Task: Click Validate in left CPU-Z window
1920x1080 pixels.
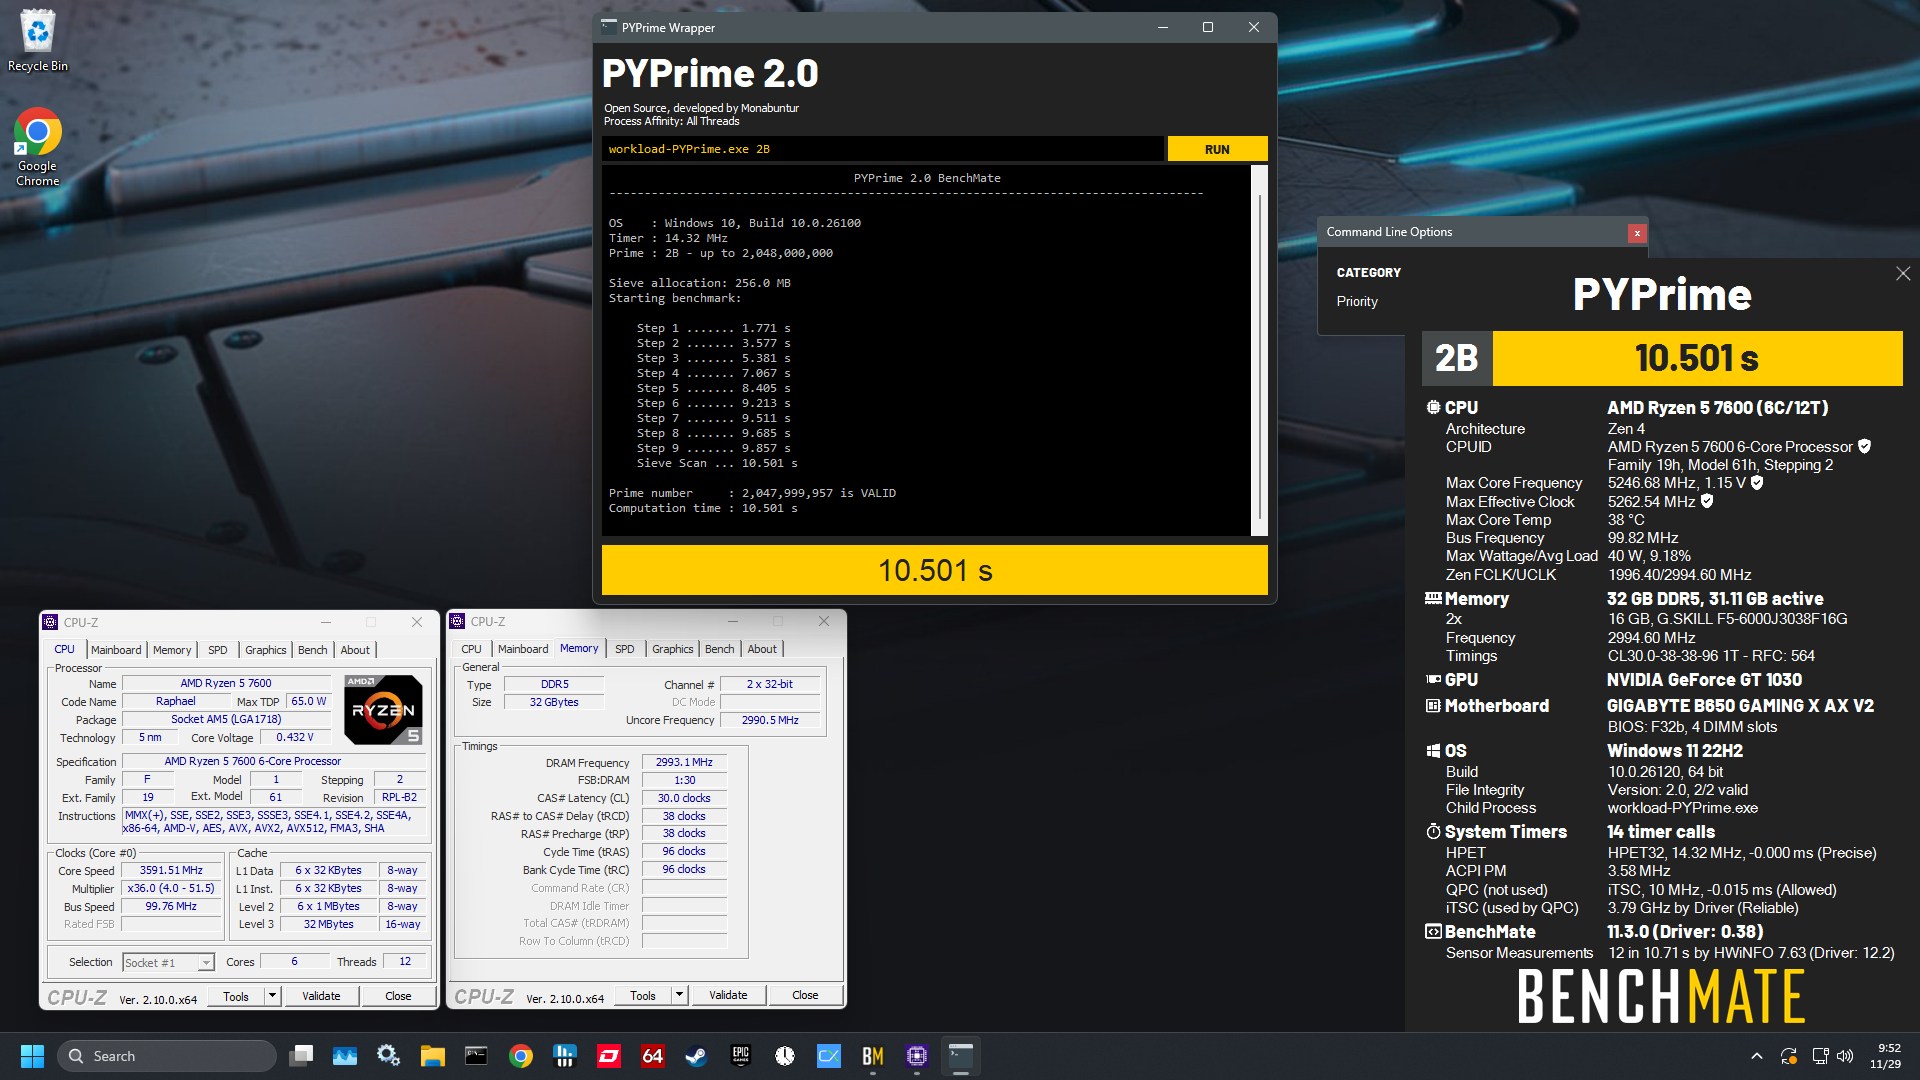Action: 321,996
